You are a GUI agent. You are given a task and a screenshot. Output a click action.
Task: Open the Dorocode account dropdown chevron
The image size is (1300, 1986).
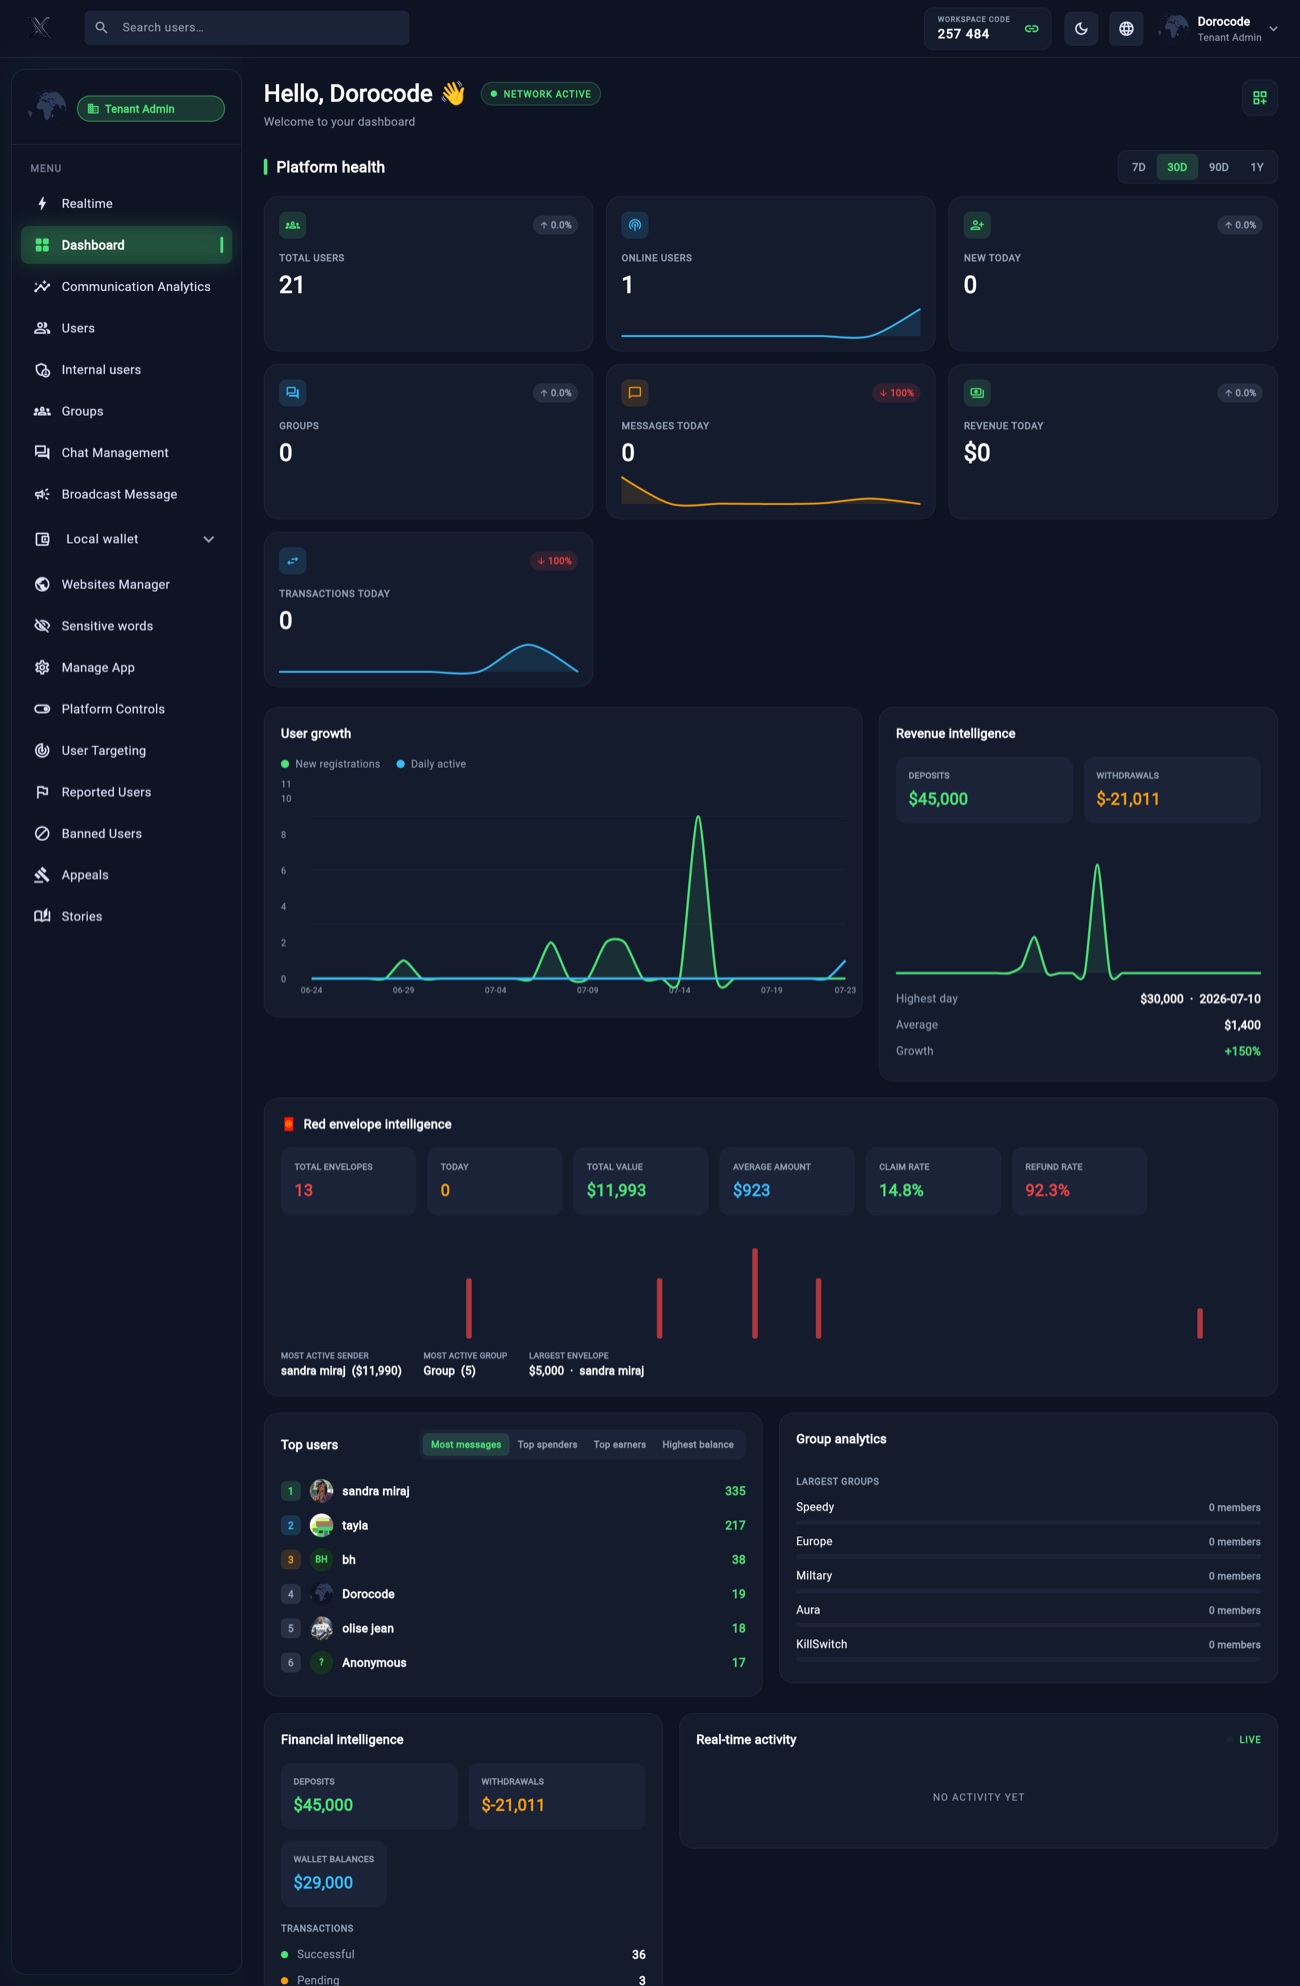(1273, 29)
